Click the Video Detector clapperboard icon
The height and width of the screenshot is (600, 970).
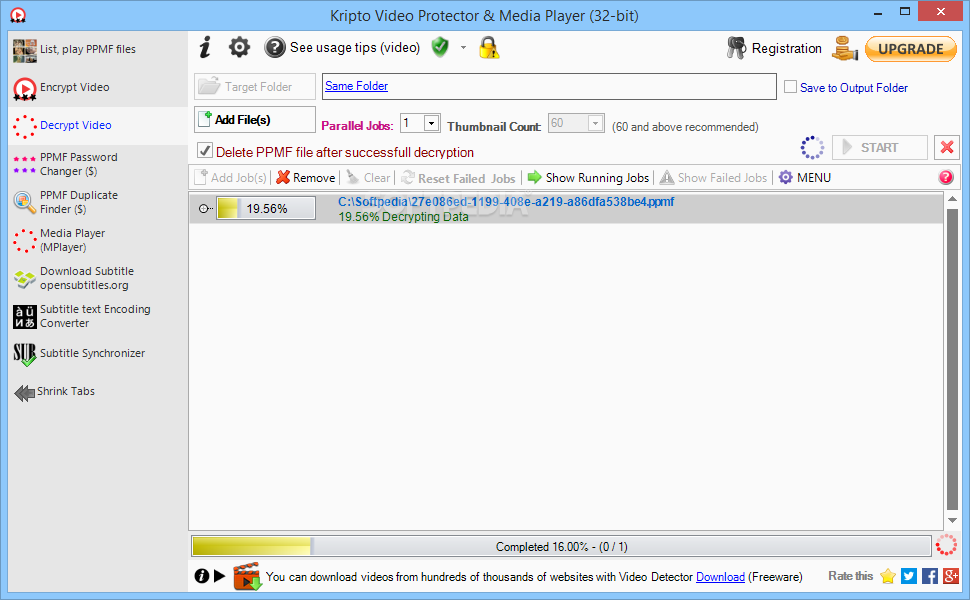coord(247,576)
